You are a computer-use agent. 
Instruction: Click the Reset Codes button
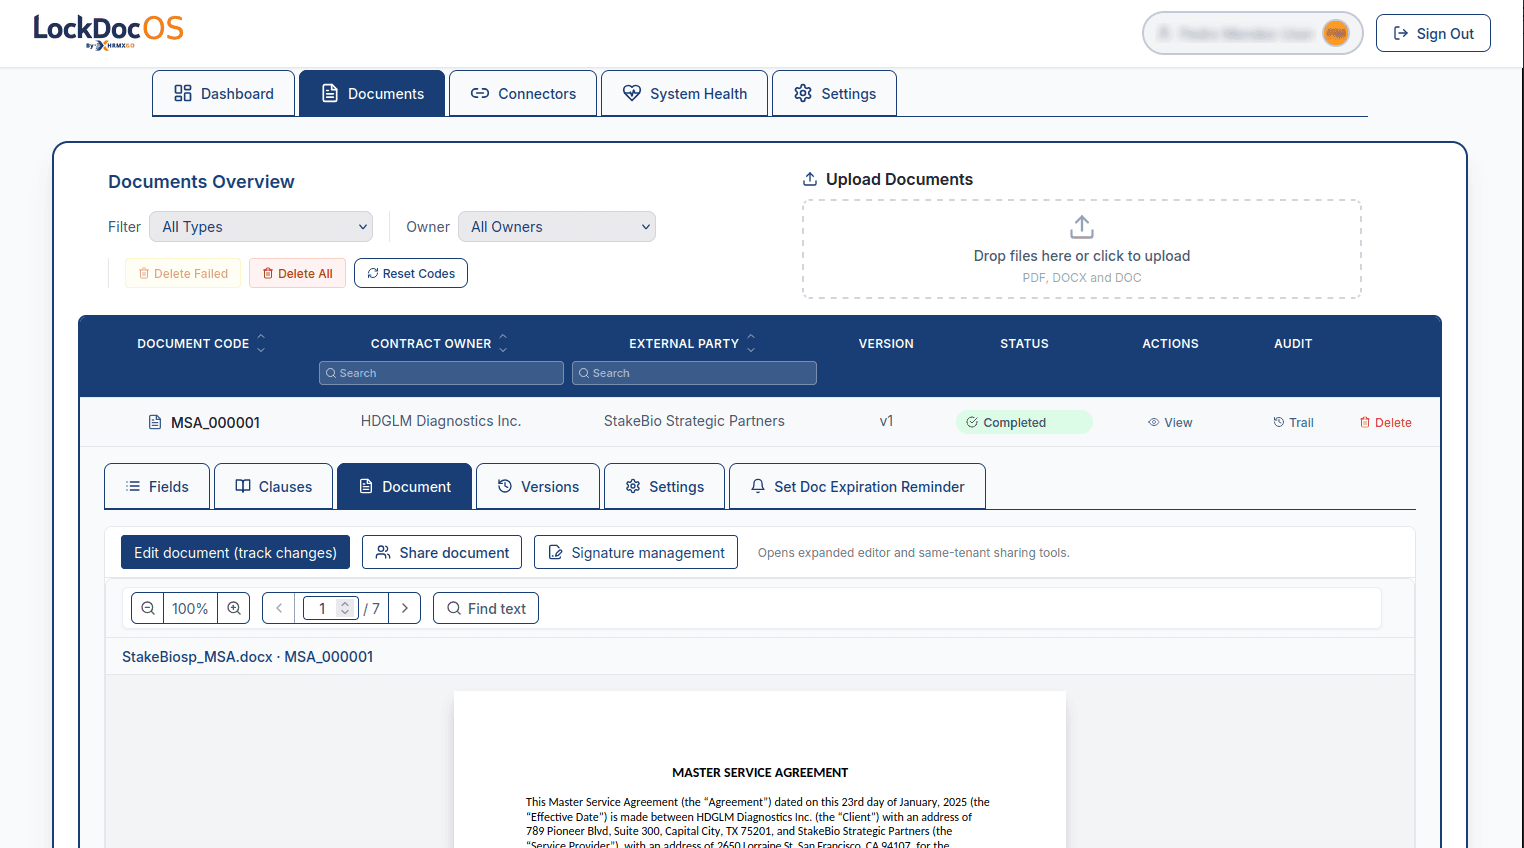click(x=411, y=273)
